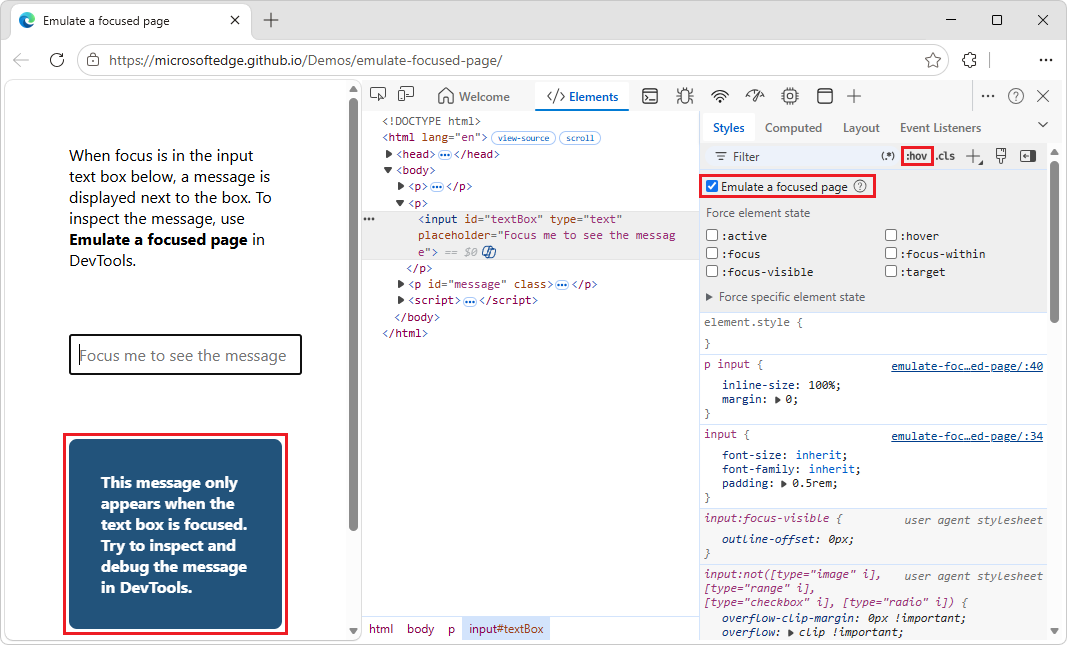Image resolution: width=1067 pixels, height=645 pixels.
Task: Add more tools with plus icon
Action: pyautogui.click(x=854, y=97)
